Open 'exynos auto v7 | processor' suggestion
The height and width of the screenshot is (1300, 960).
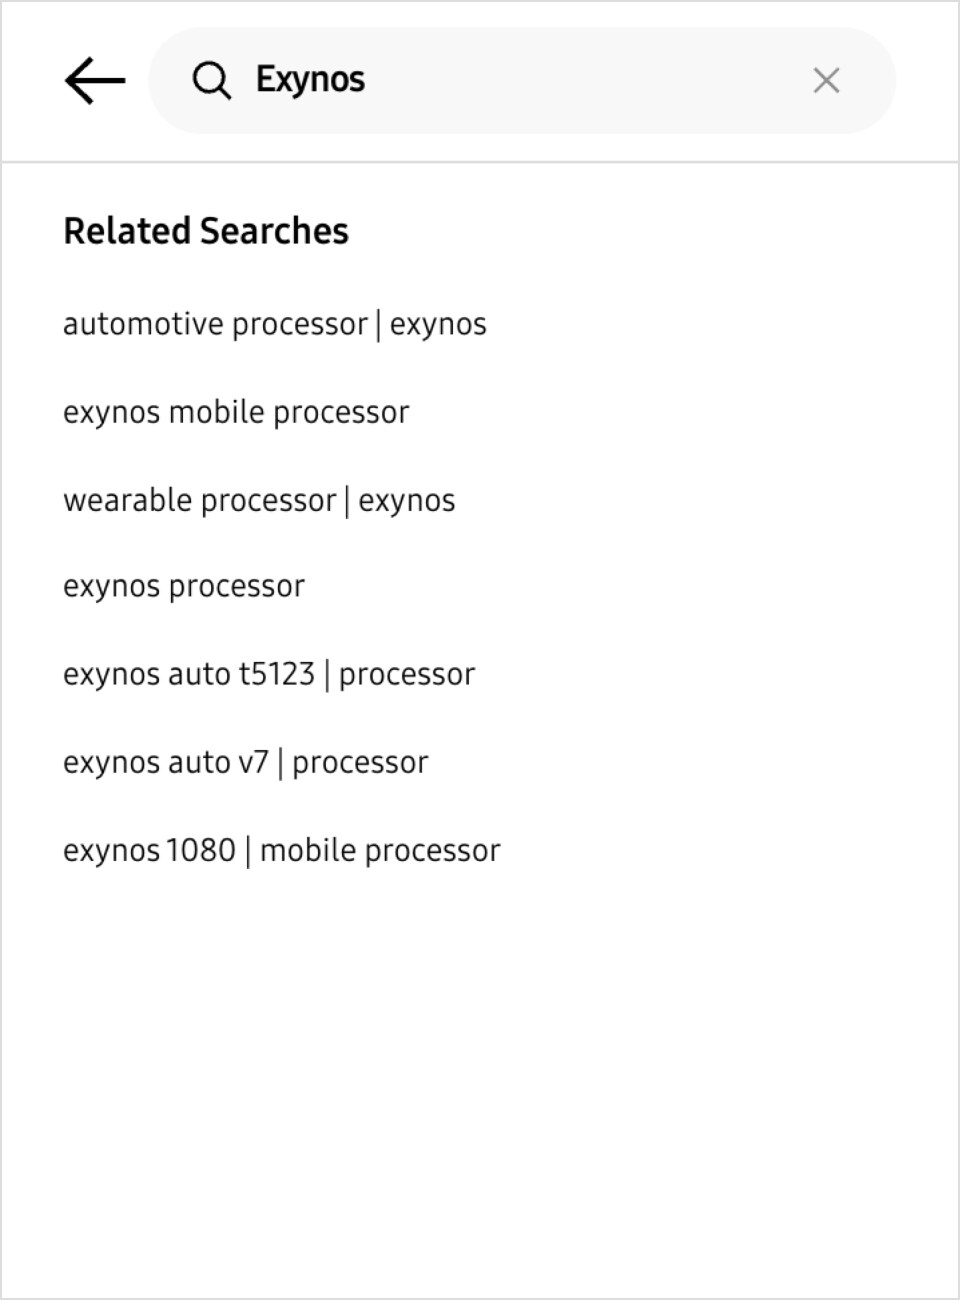[246, 762]
